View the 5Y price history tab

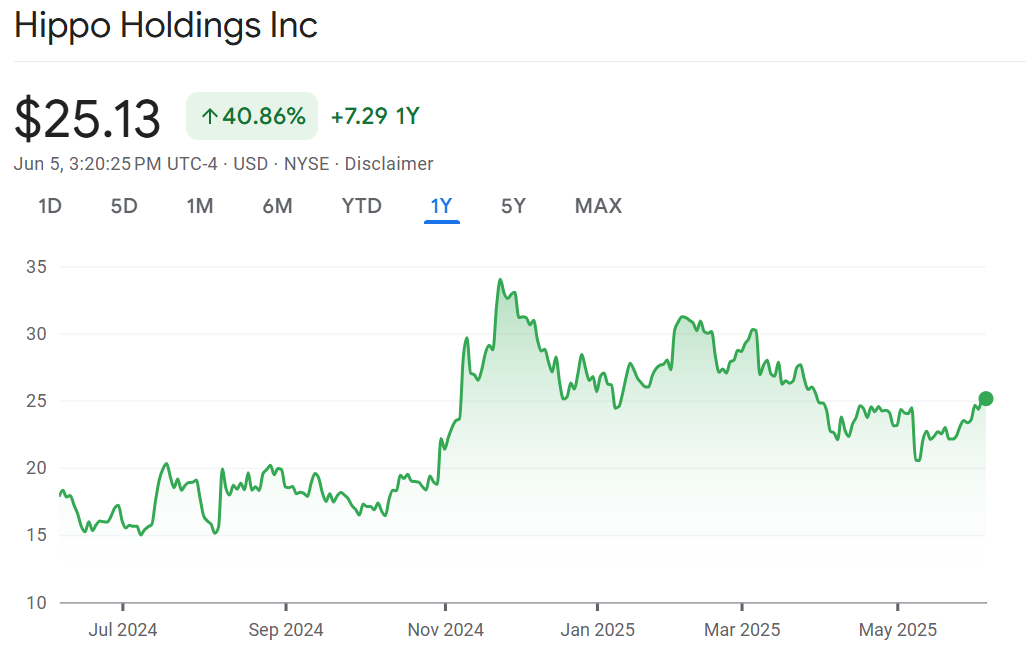click(513, 206)
